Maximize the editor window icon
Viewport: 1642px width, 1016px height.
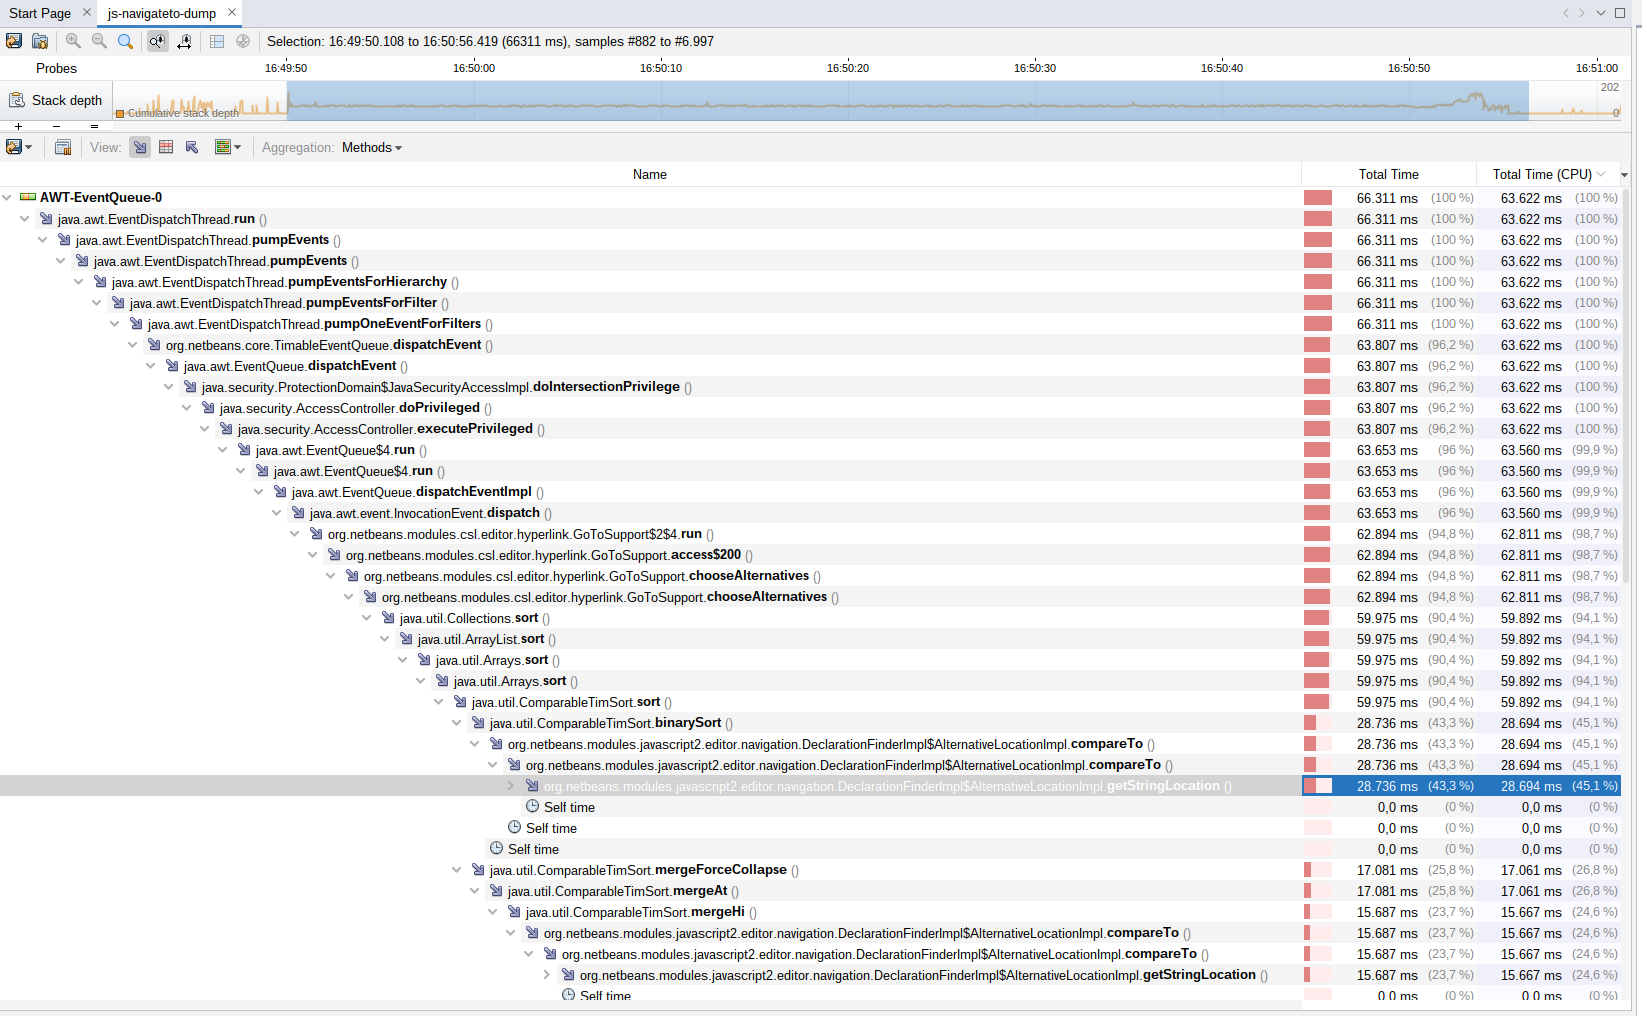point(1620,13)
